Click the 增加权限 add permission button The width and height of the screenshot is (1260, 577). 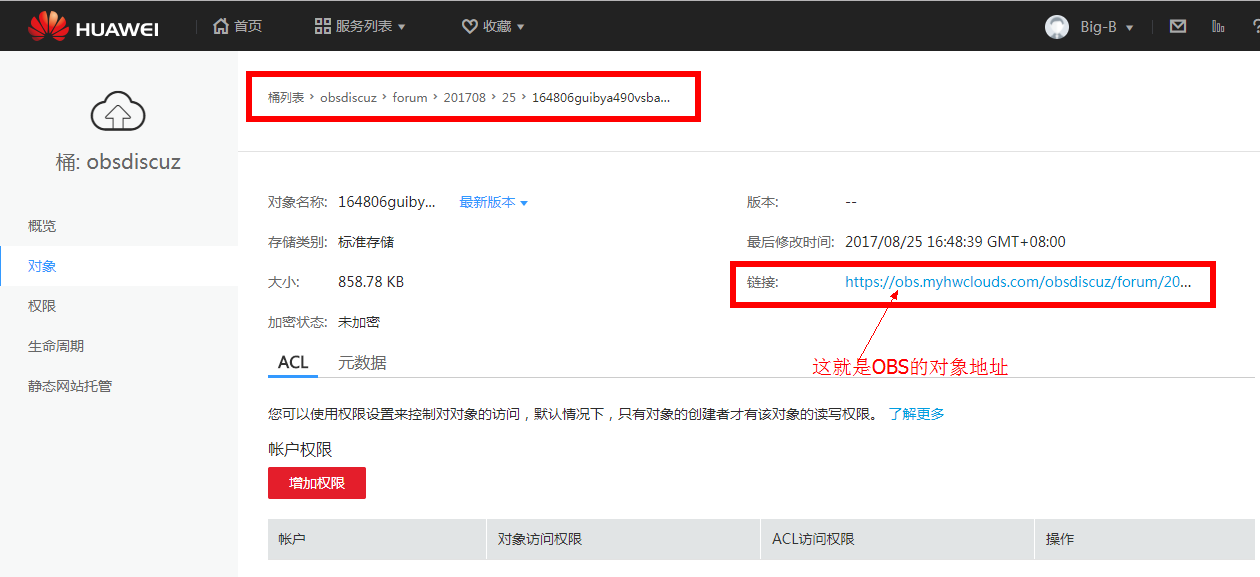317,483
